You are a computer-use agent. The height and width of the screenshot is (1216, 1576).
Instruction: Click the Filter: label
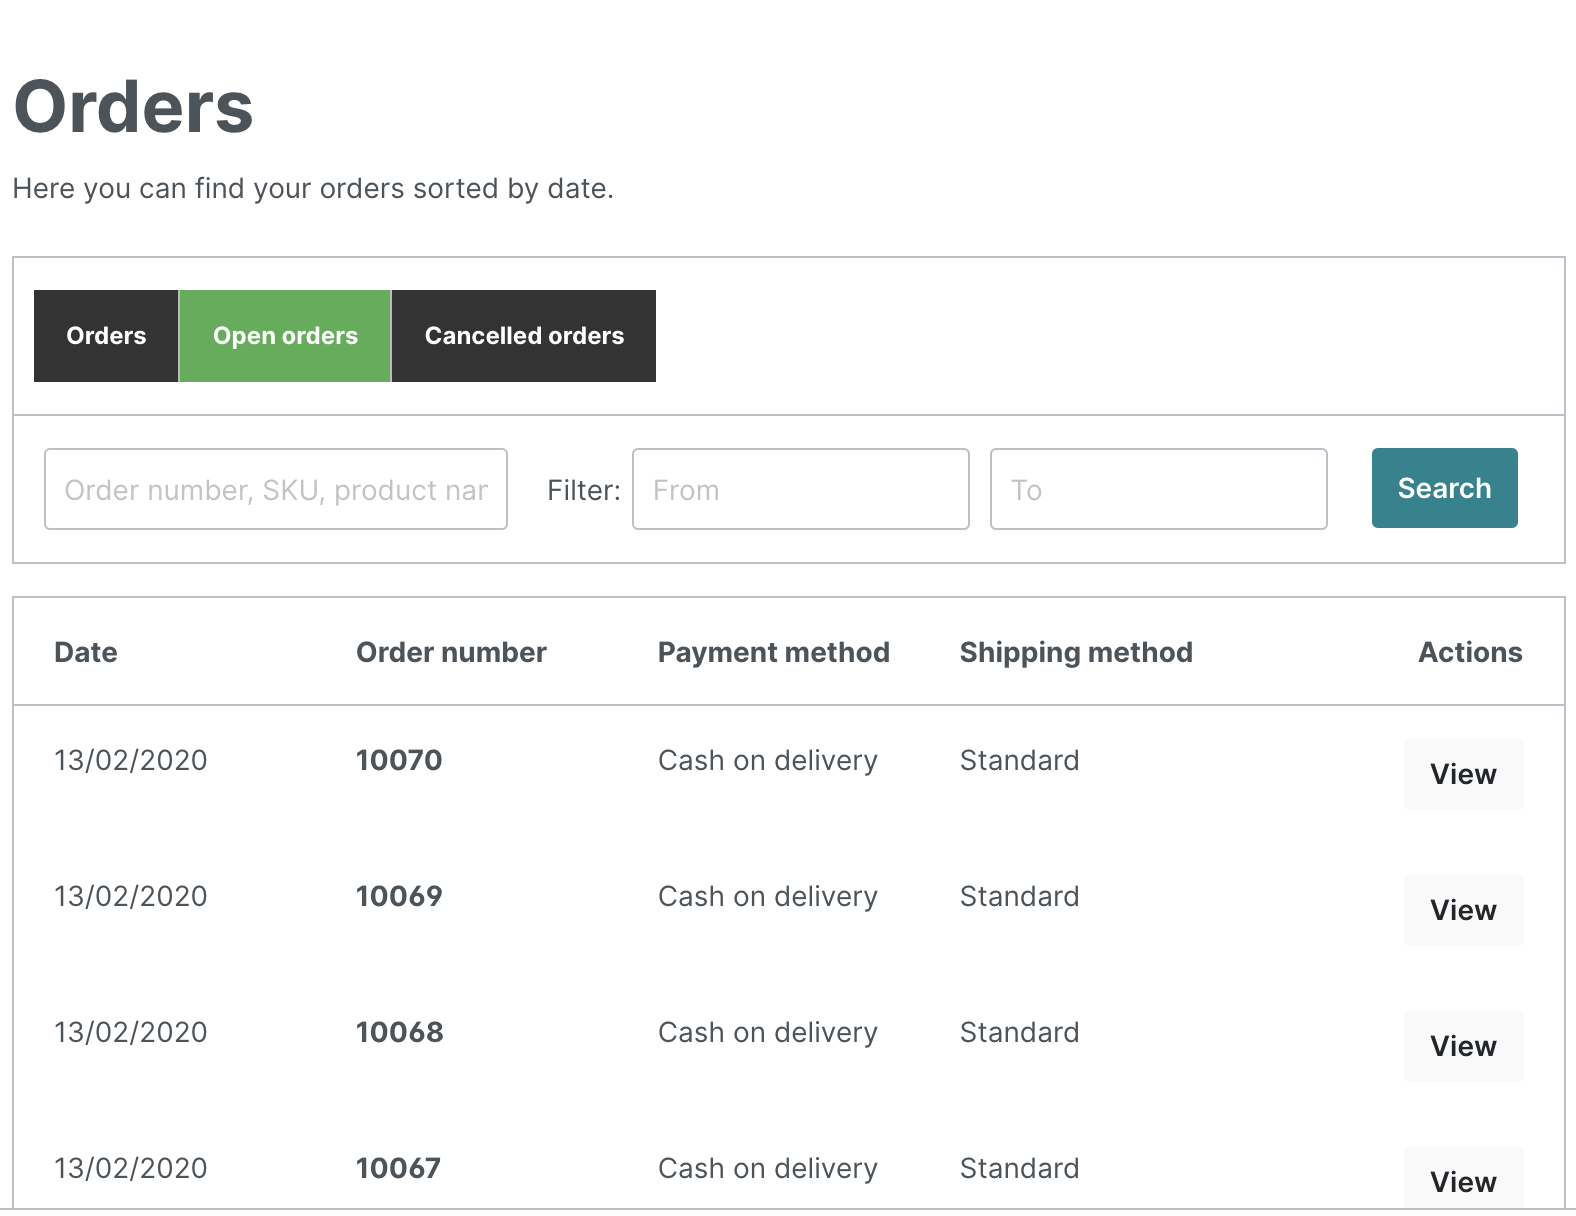[x=584, y=490]
